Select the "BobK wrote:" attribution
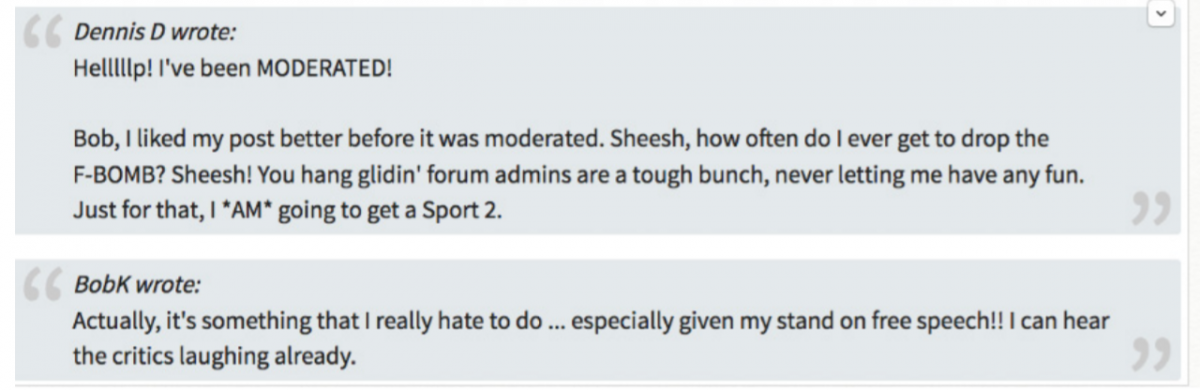Screen dimensions: 1200x390 point(137,285)
